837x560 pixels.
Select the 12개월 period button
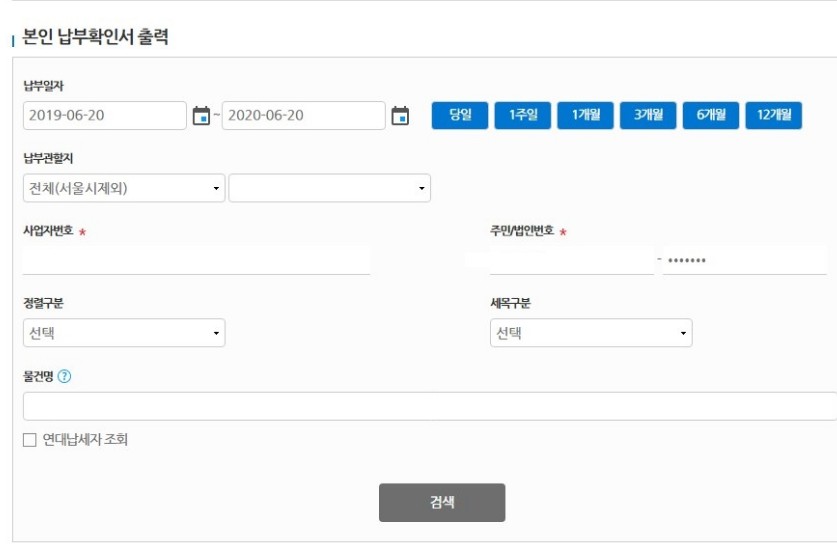(773, 115)
